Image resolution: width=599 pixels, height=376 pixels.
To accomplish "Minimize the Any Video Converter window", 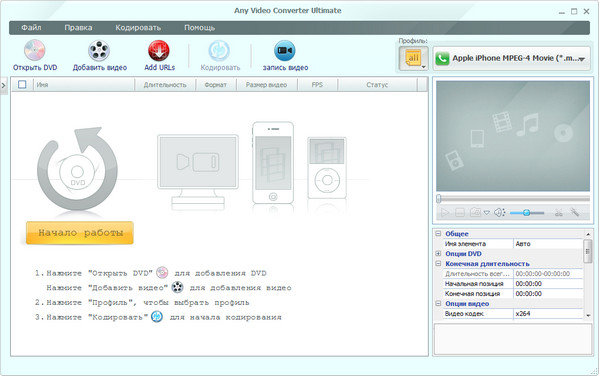I will coord(562,12).
